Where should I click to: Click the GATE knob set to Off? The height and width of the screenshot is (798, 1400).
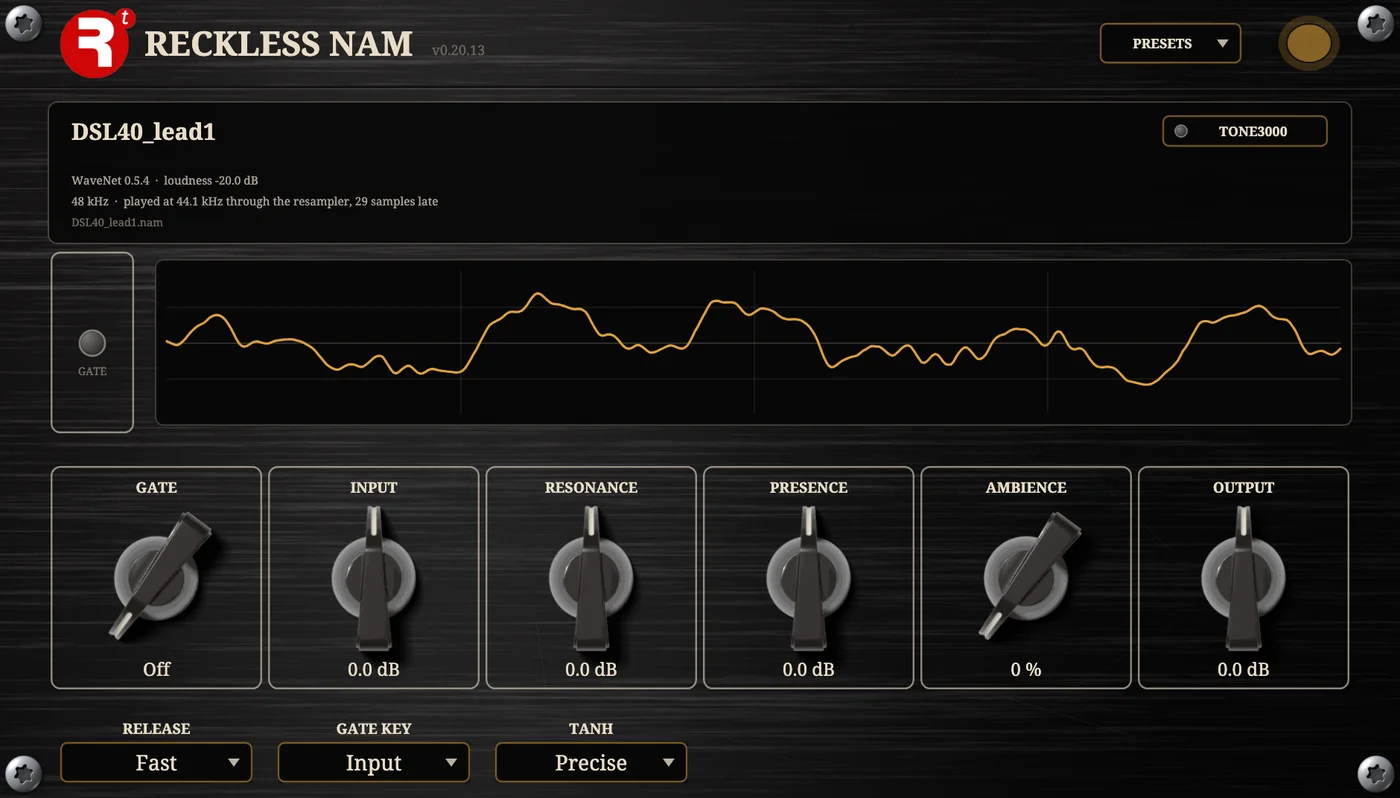pos(156,577)
